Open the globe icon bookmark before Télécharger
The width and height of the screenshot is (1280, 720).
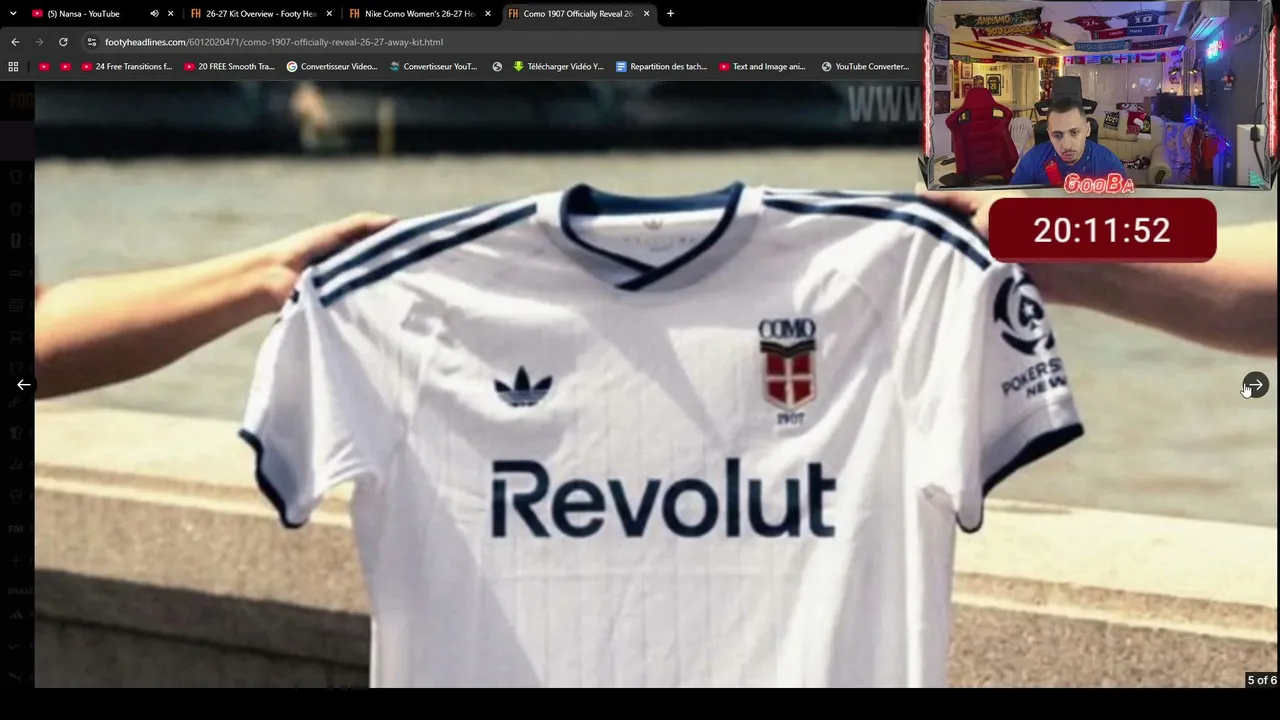click(x=497, y=67)
